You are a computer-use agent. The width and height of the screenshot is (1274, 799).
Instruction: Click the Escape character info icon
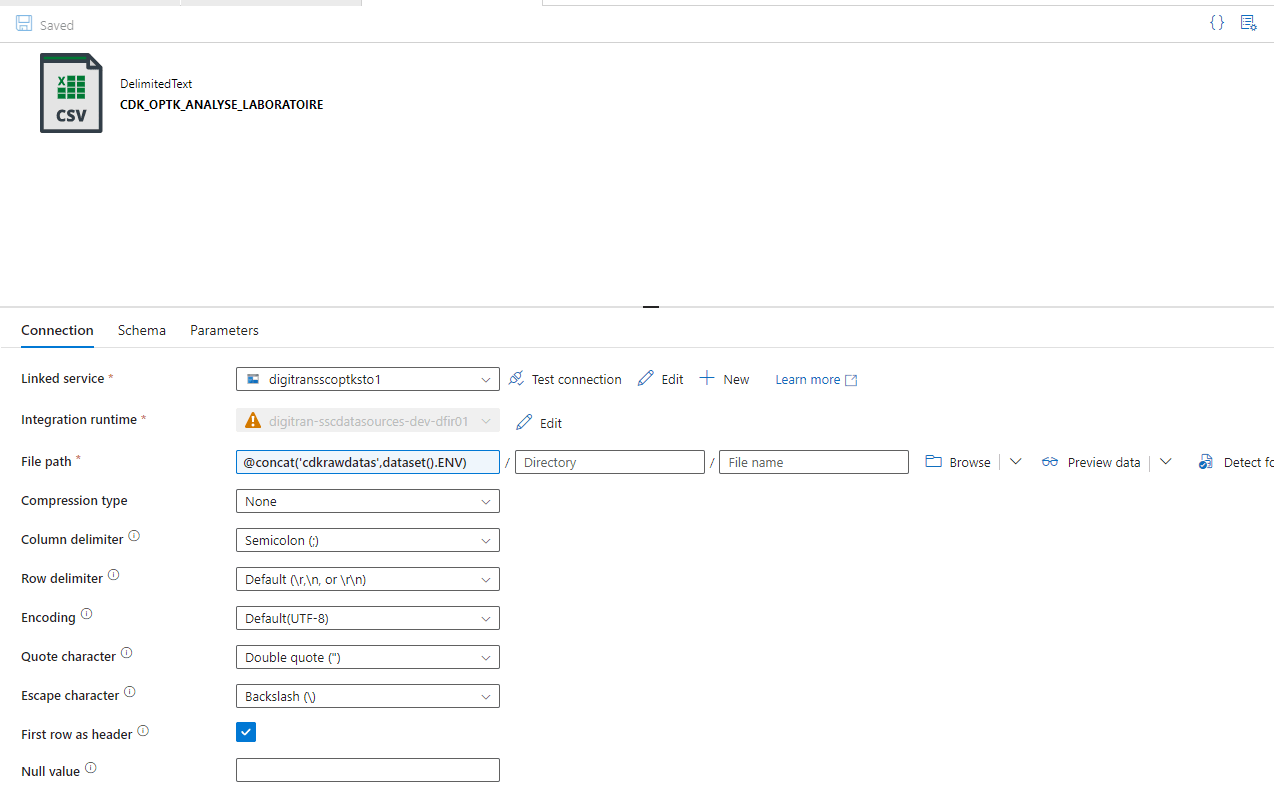click(130, 693)
